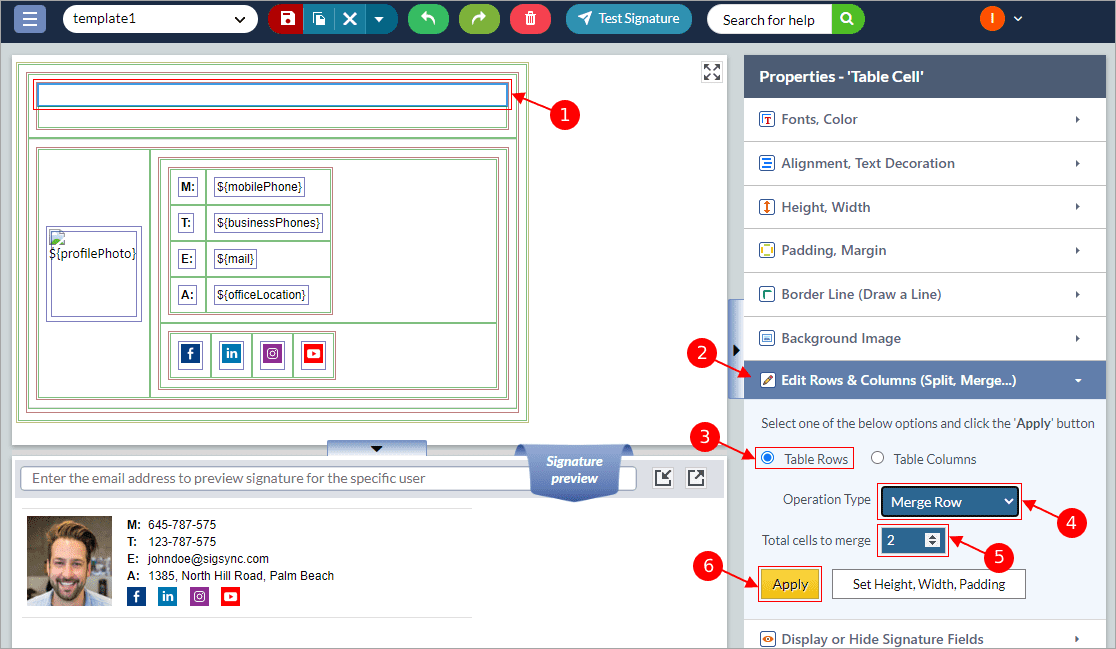Click the red delete trash icon
Image resolution: width=1116 pixels, height=649 pixels.
pos(530,19)
